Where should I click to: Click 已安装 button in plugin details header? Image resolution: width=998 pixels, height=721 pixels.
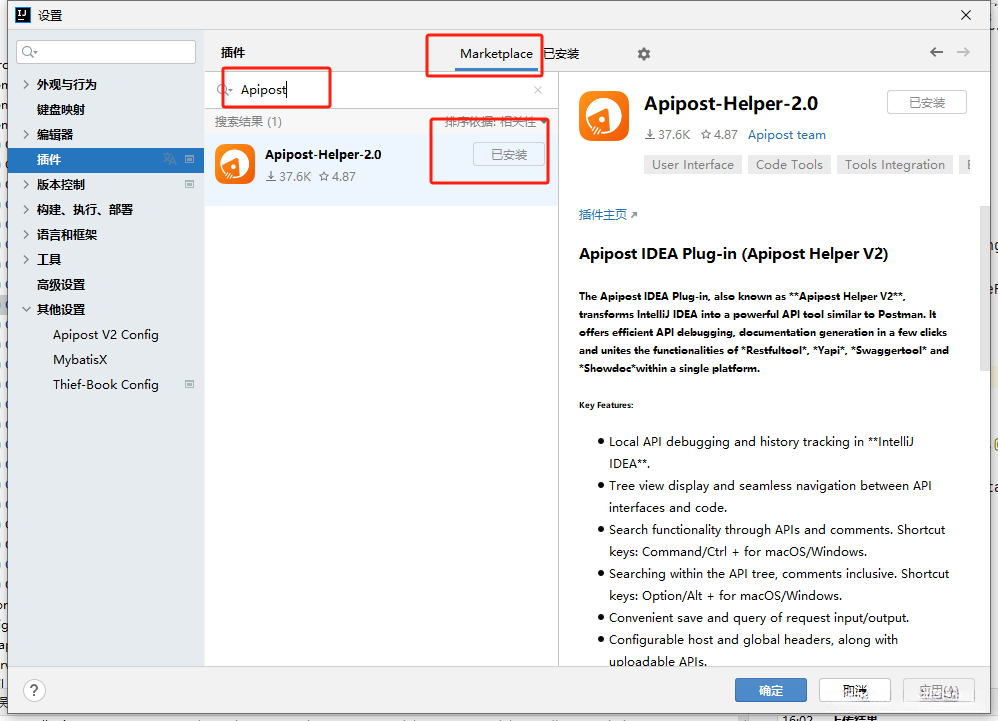tap(927, 102)
